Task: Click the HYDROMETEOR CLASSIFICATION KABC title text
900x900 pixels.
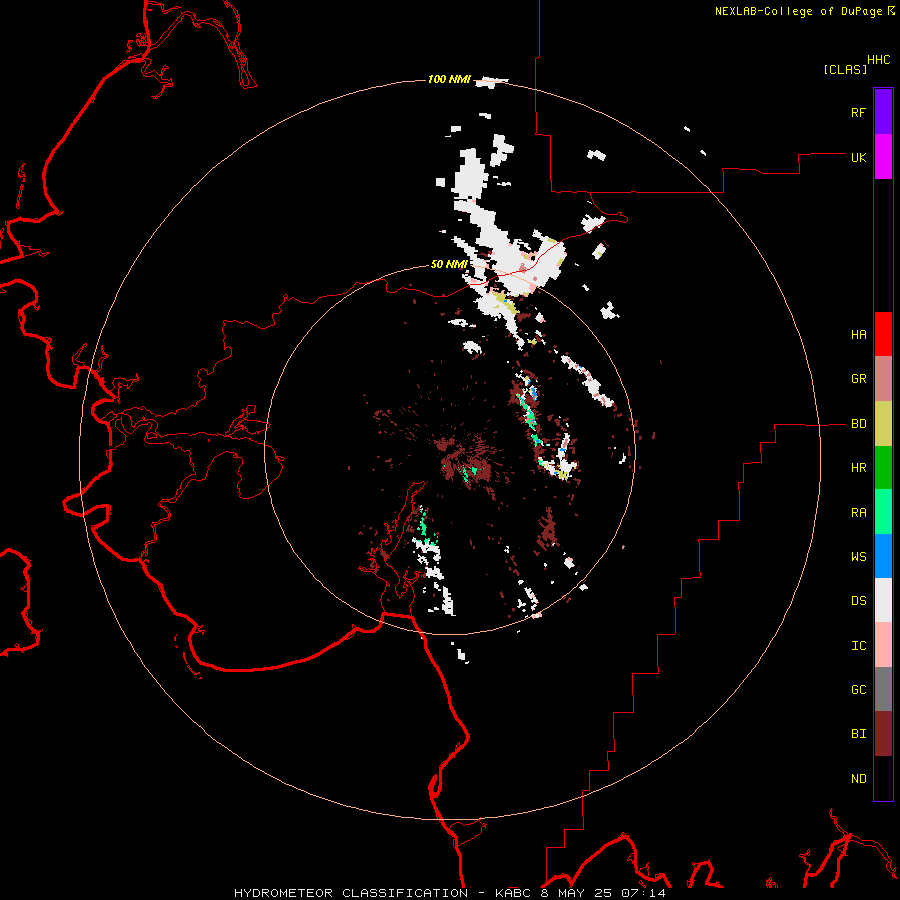Action: [x=450, y=893]
